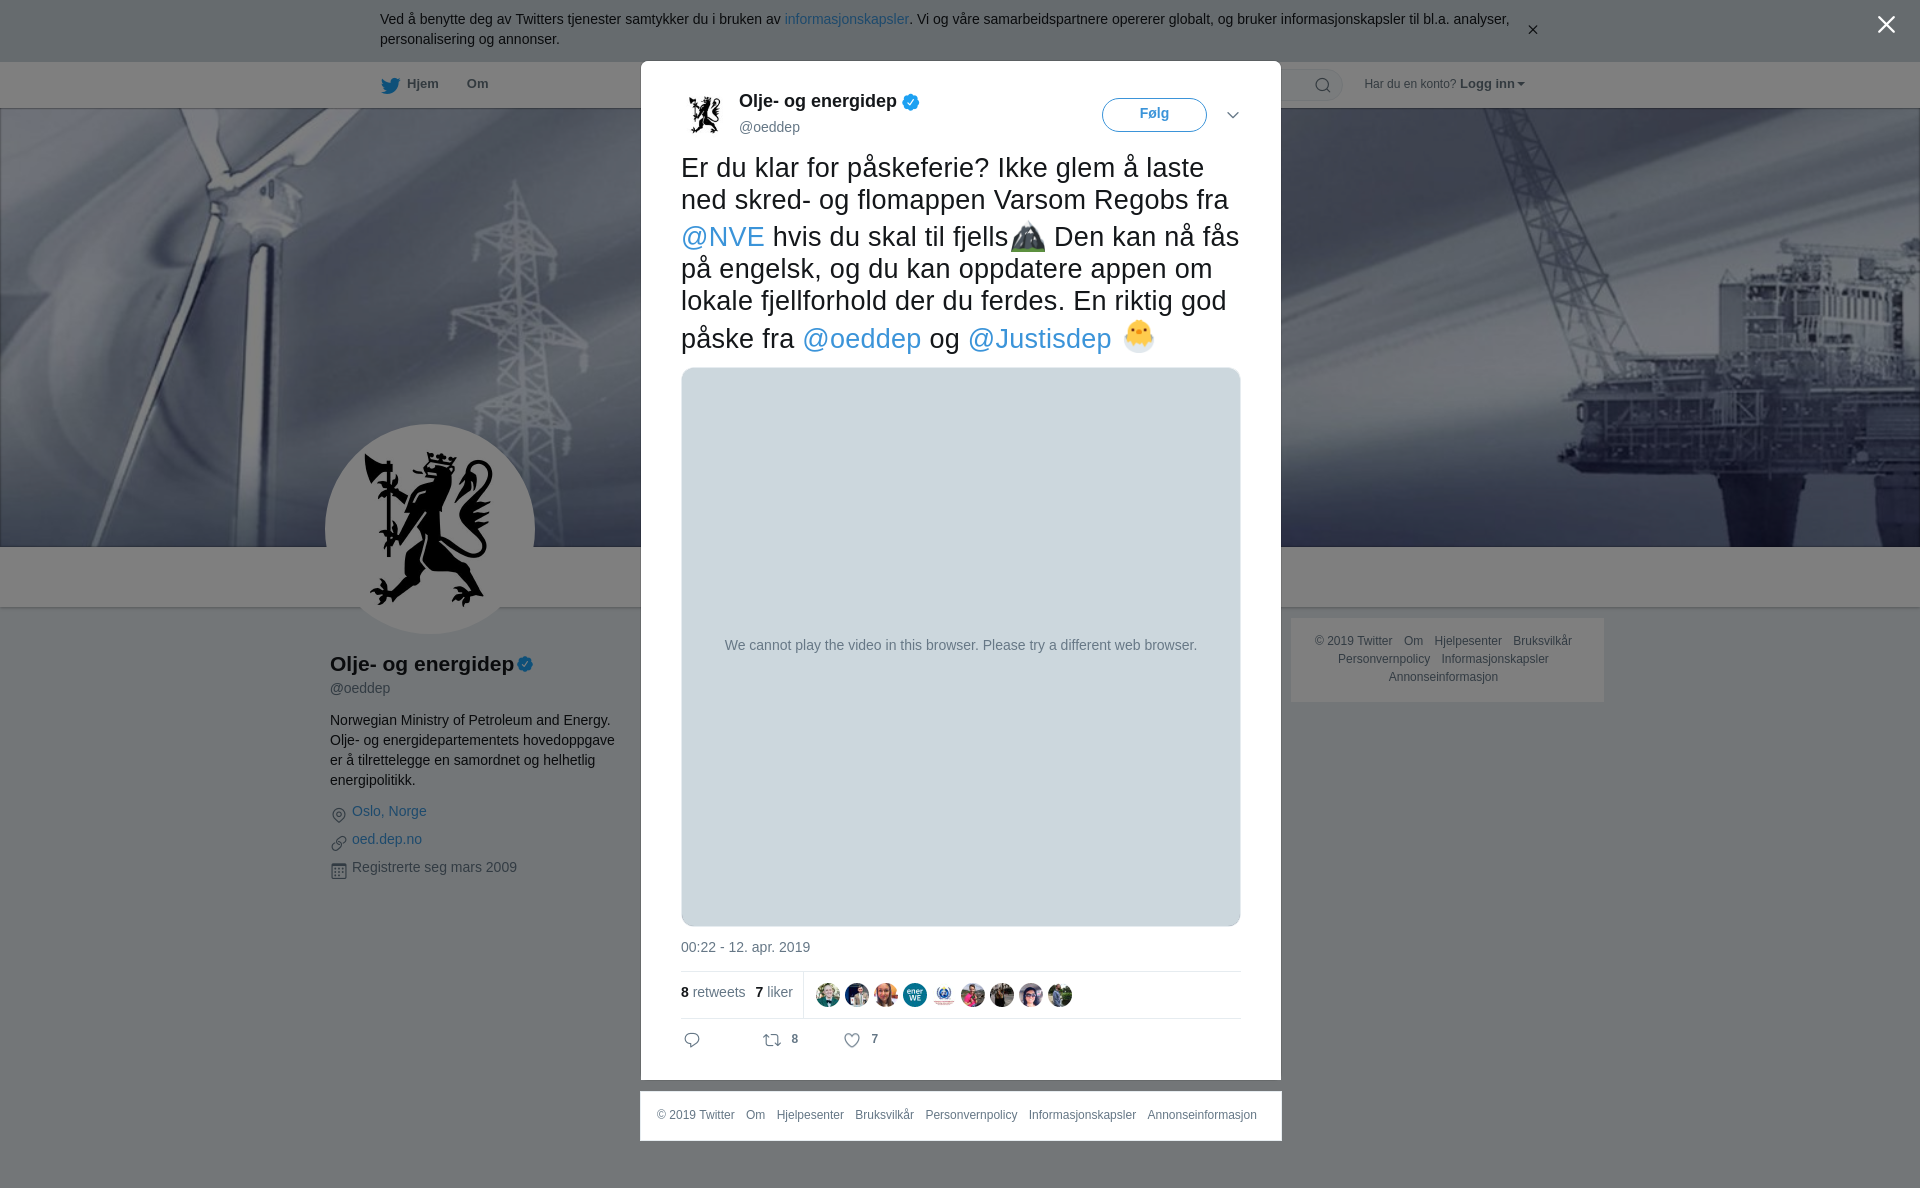Image resolution: width=1920 pixels, height=1188 pixels.
Task: Visit the oed.dep.no website link
Action: 387,839
